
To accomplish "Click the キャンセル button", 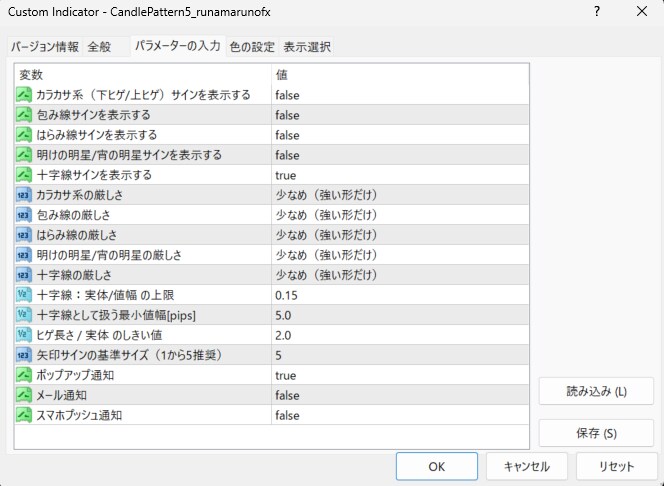I will pyautogui.click(x=526, y=467).
